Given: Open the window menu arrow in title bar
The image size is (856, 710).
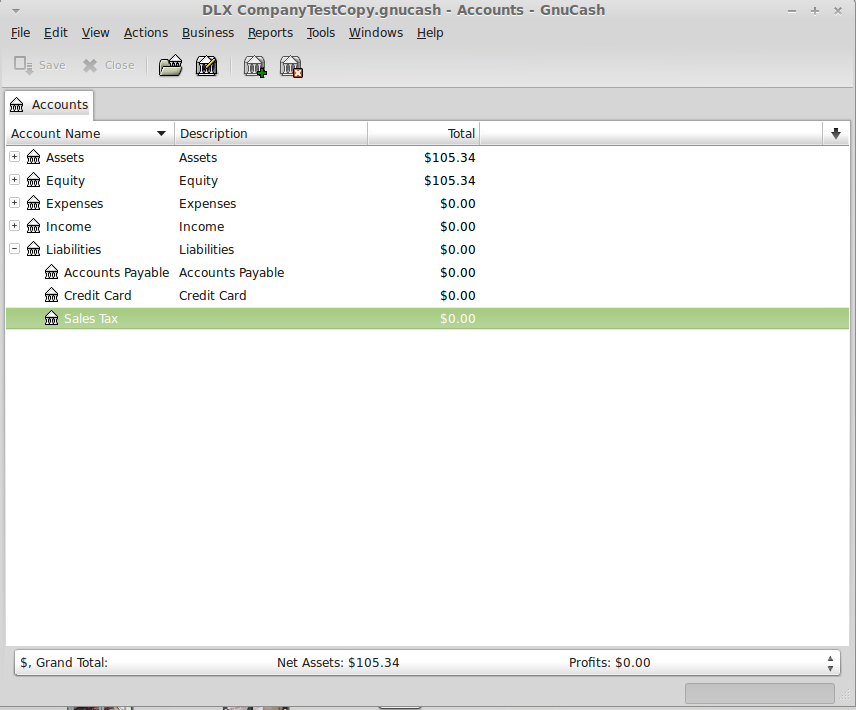Looking at the screenshot, I should coord(16,11).
